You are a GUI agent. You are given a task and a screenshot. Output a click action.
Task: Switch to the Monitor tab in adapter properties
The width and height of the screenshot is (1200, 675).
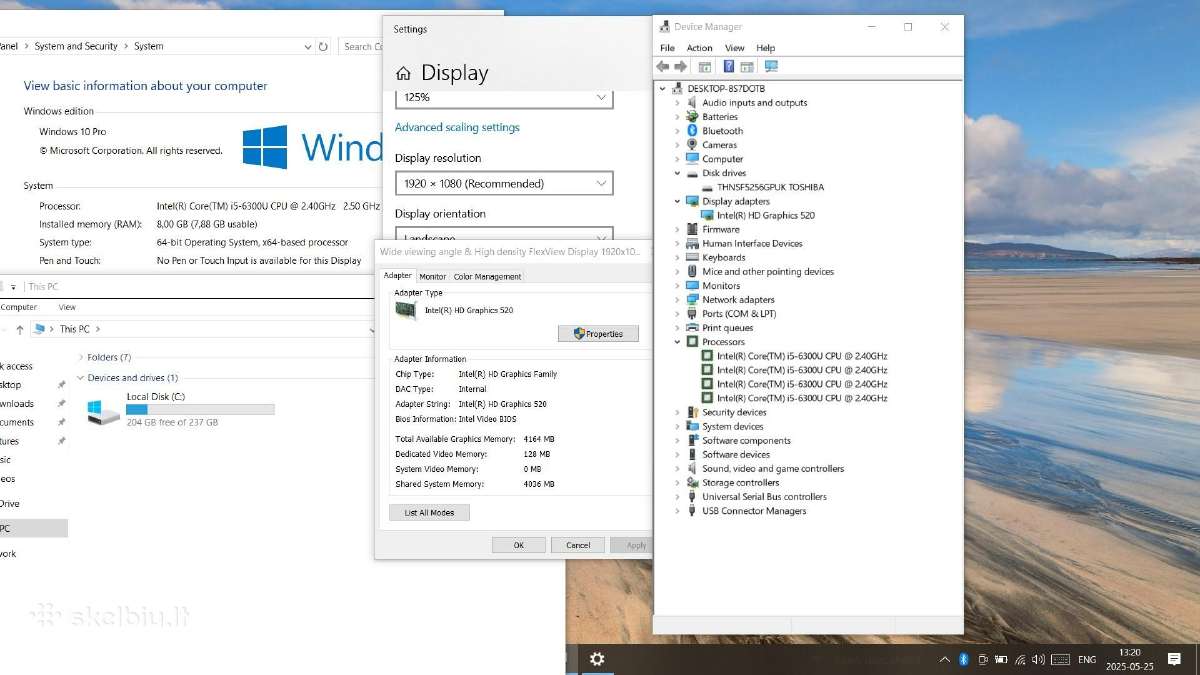pos(432,277)
